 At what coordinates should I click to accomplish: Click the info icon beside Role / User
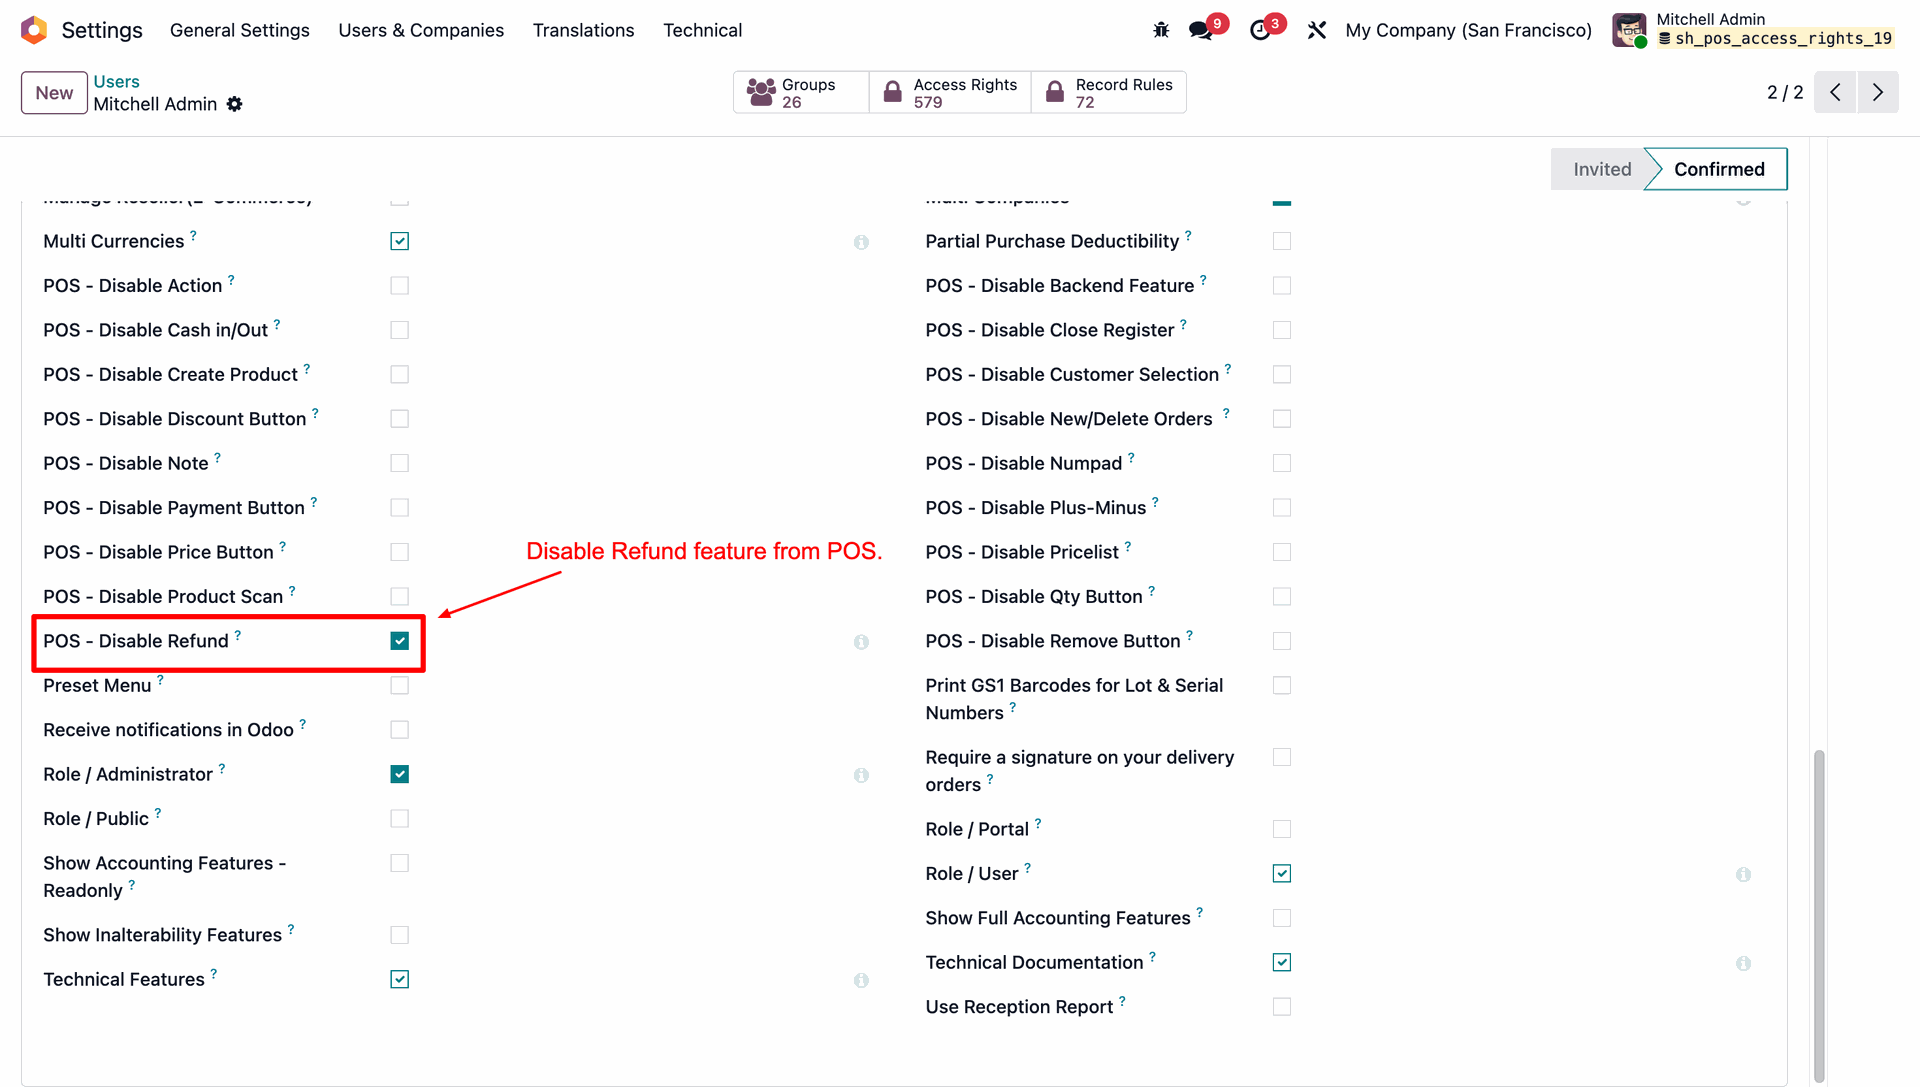(x=1743, y=874)
